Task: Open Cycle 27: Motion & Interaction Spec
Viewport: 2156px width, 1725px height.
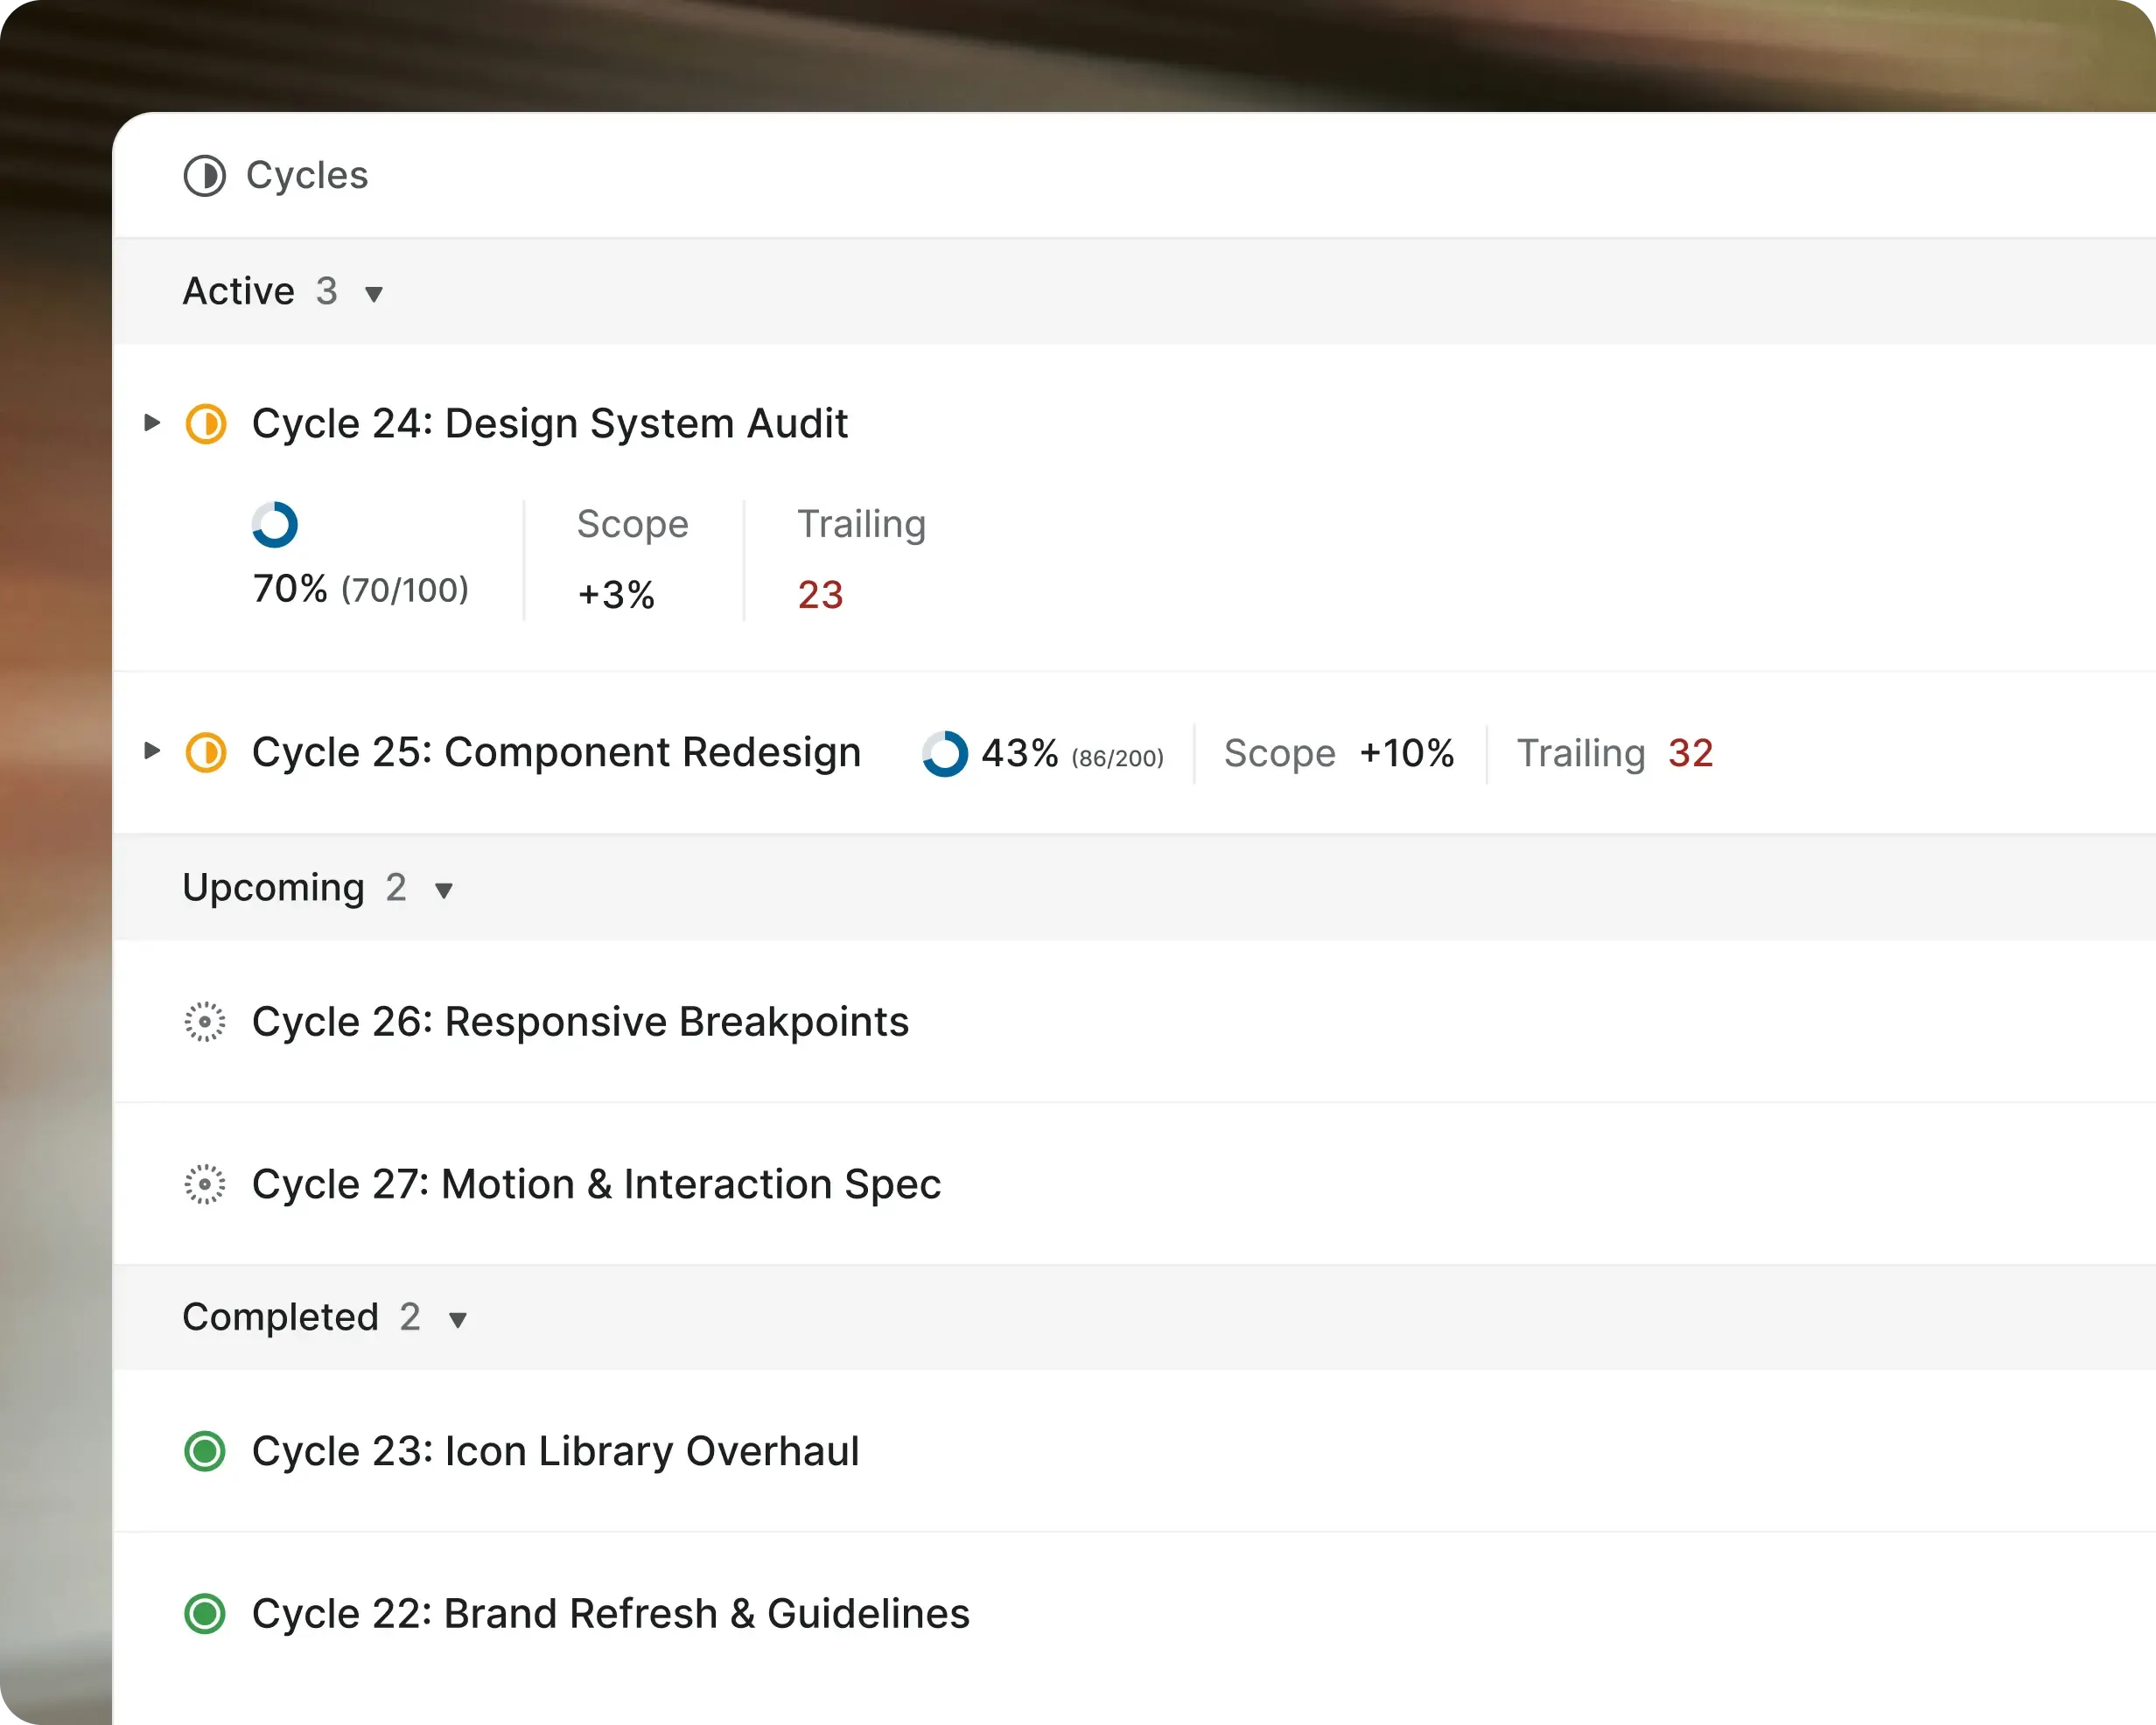Action: [x=596, y=1184]
